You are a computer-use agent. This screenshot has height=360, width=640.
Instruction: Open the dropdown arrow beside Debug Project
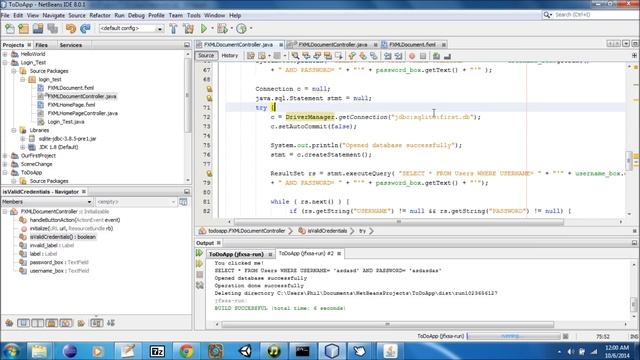pos(231,29)
